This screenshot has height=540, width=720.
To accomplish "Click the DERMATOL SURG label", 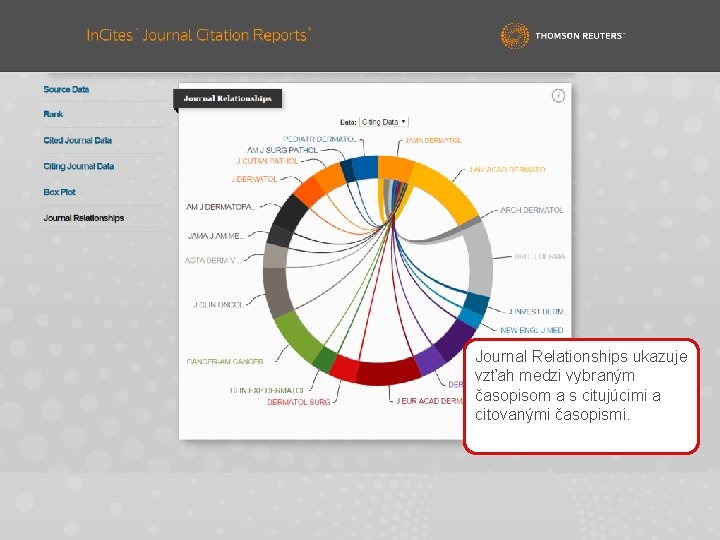I will (299, 402).
